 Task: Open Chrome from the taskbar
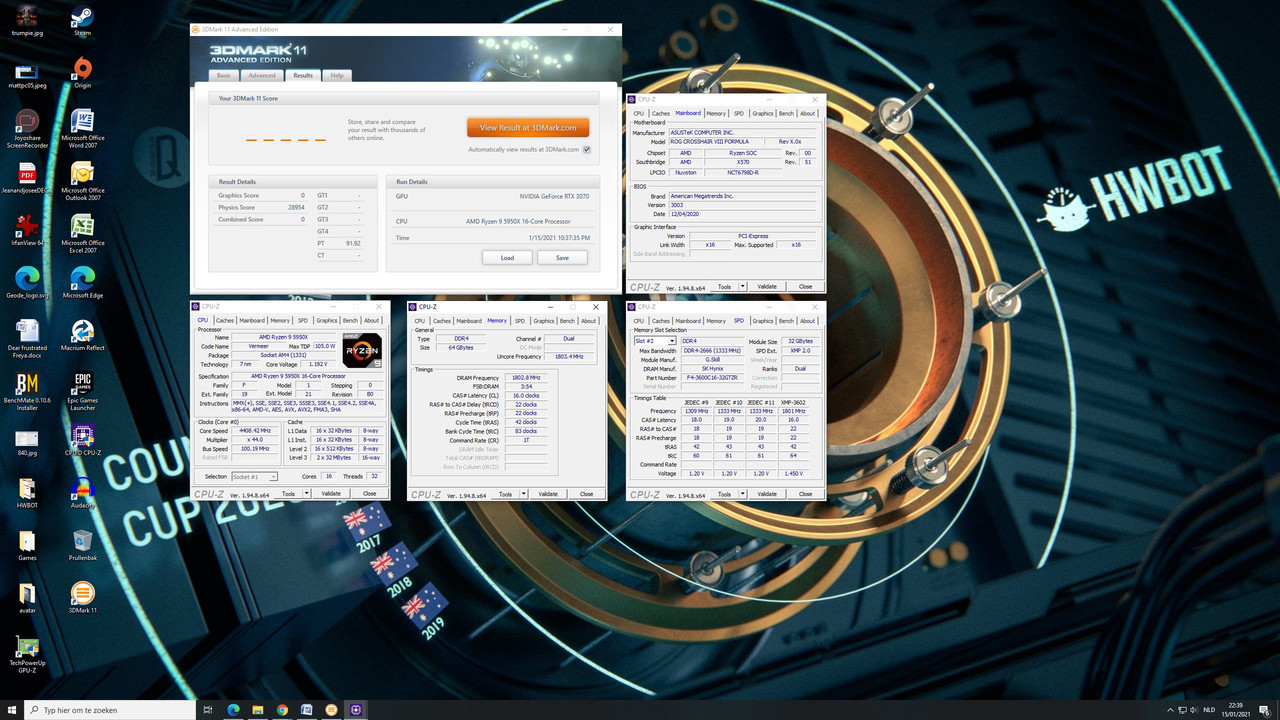coord(283,709)
